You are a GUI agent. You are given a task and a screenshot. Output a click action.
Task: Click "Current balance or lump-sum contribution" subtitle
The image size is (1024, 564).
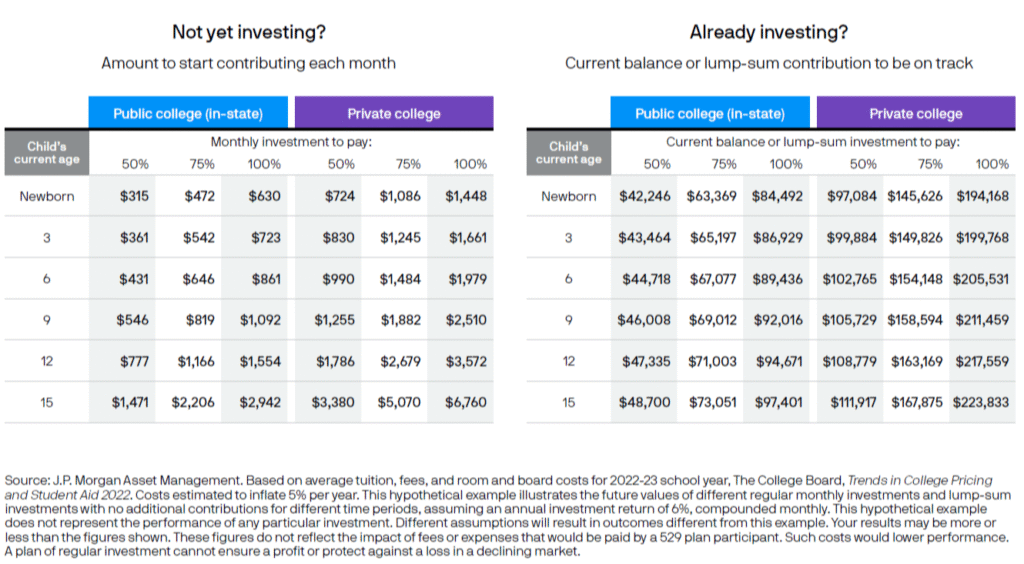[x=769, y=63]
